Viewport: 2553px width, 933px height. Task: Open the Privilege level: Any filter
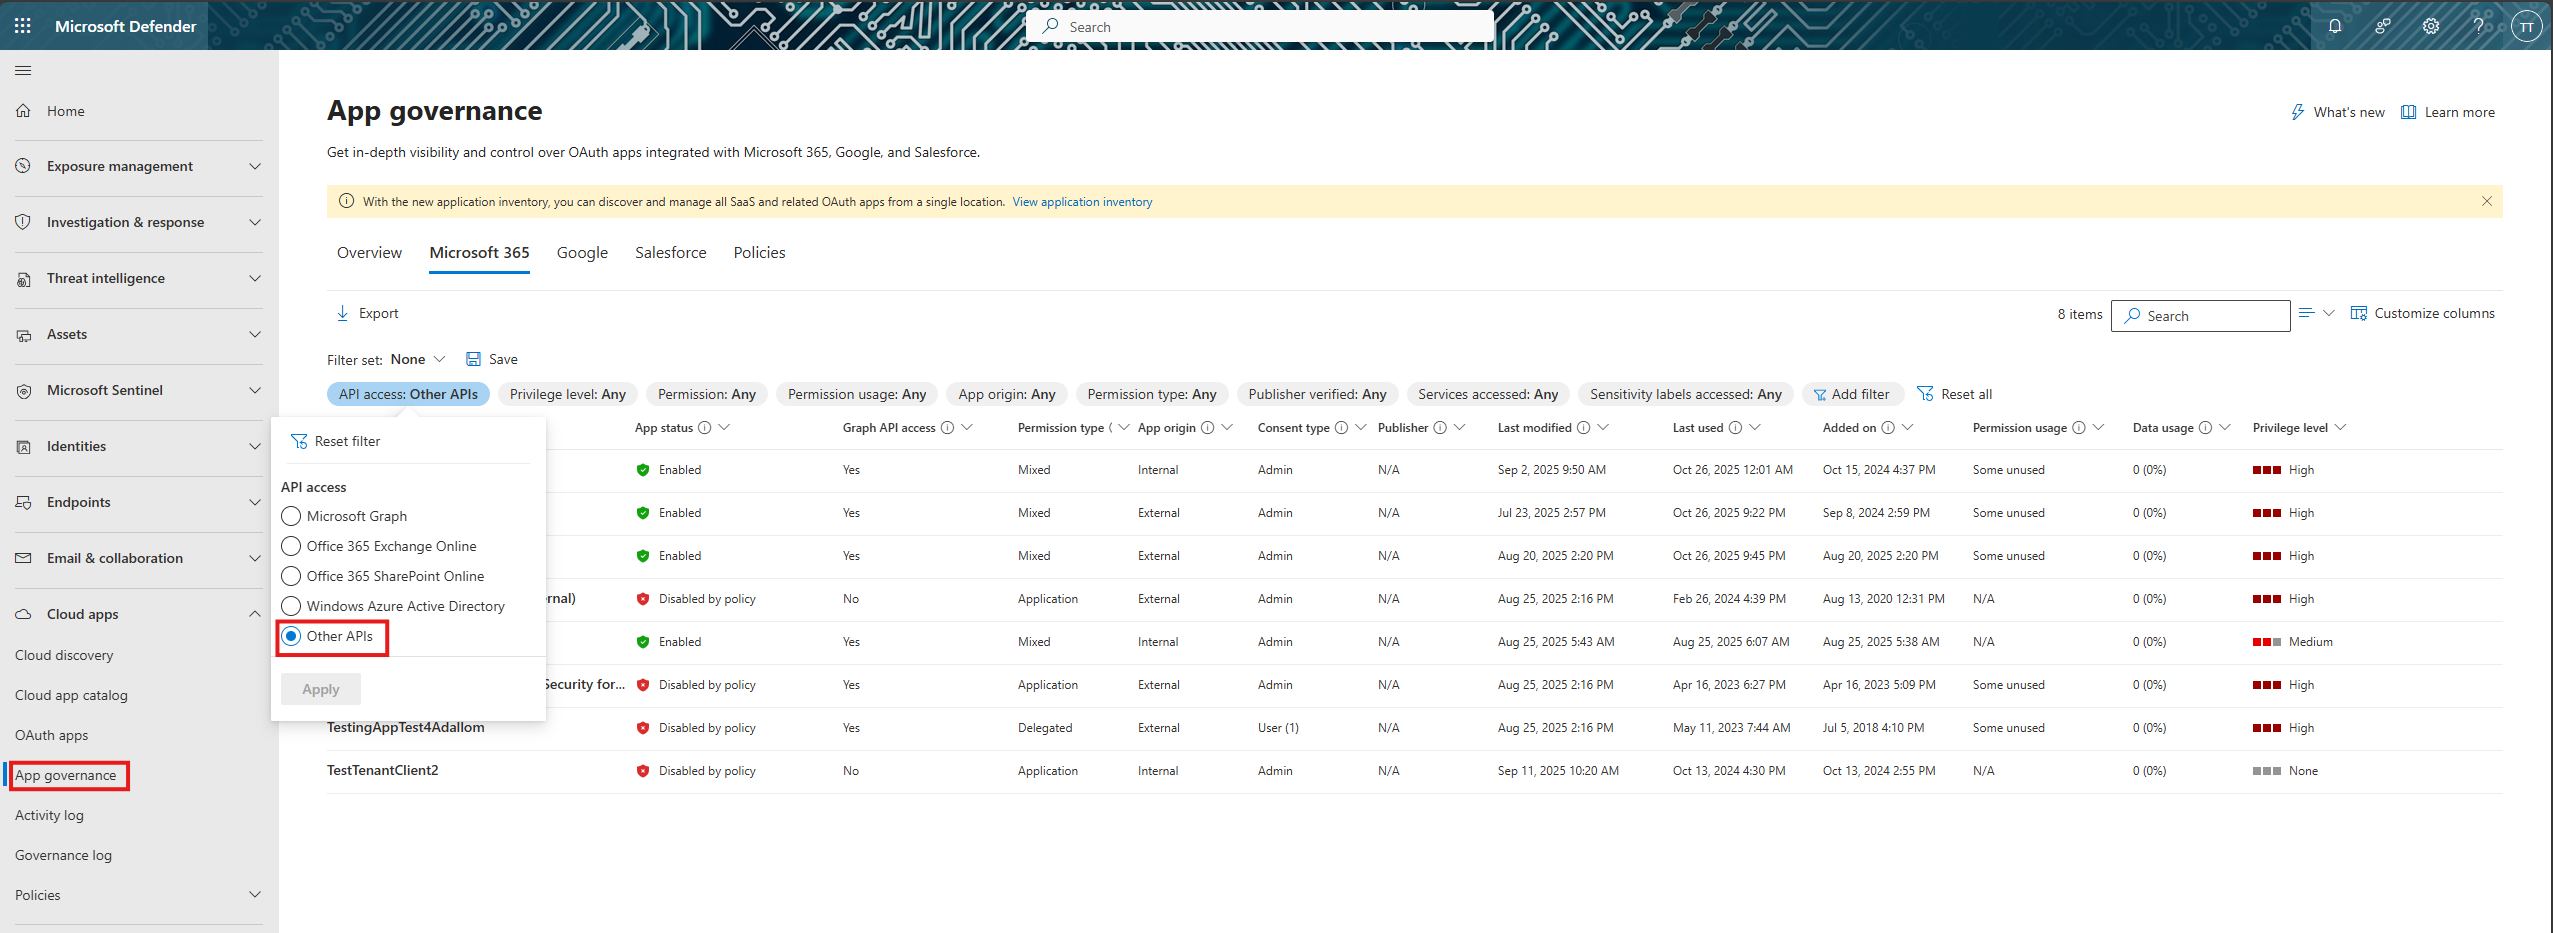[568, 394]
